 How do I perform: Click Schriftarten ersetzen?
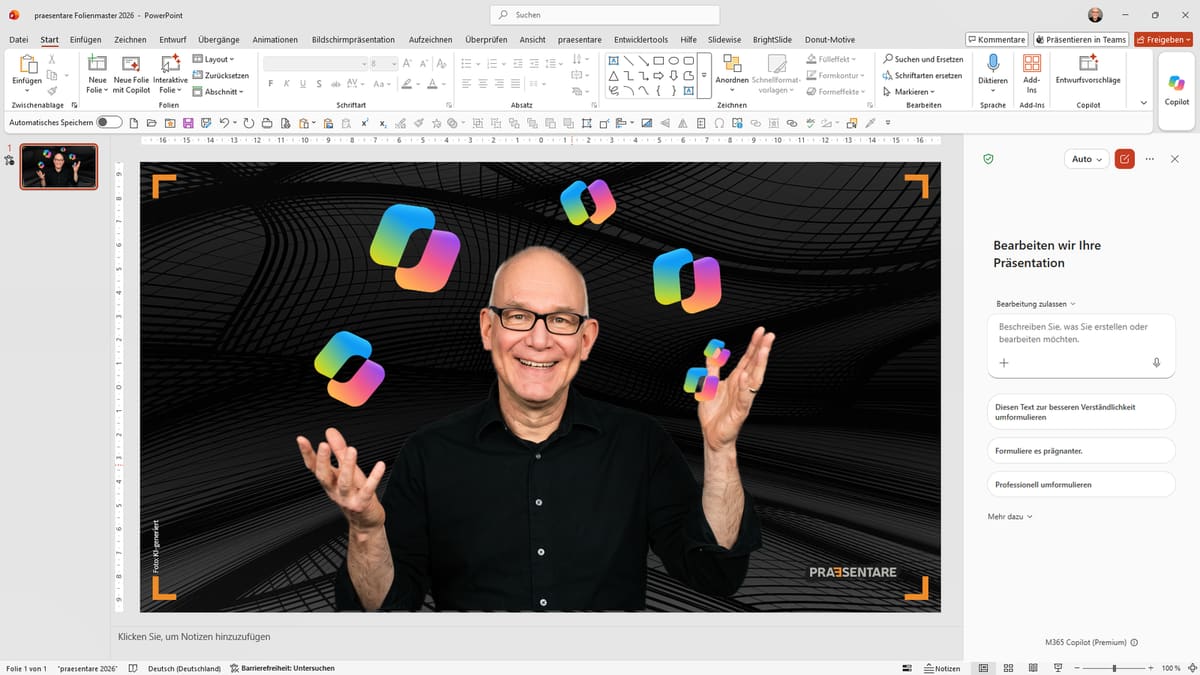tap(922, 75)
